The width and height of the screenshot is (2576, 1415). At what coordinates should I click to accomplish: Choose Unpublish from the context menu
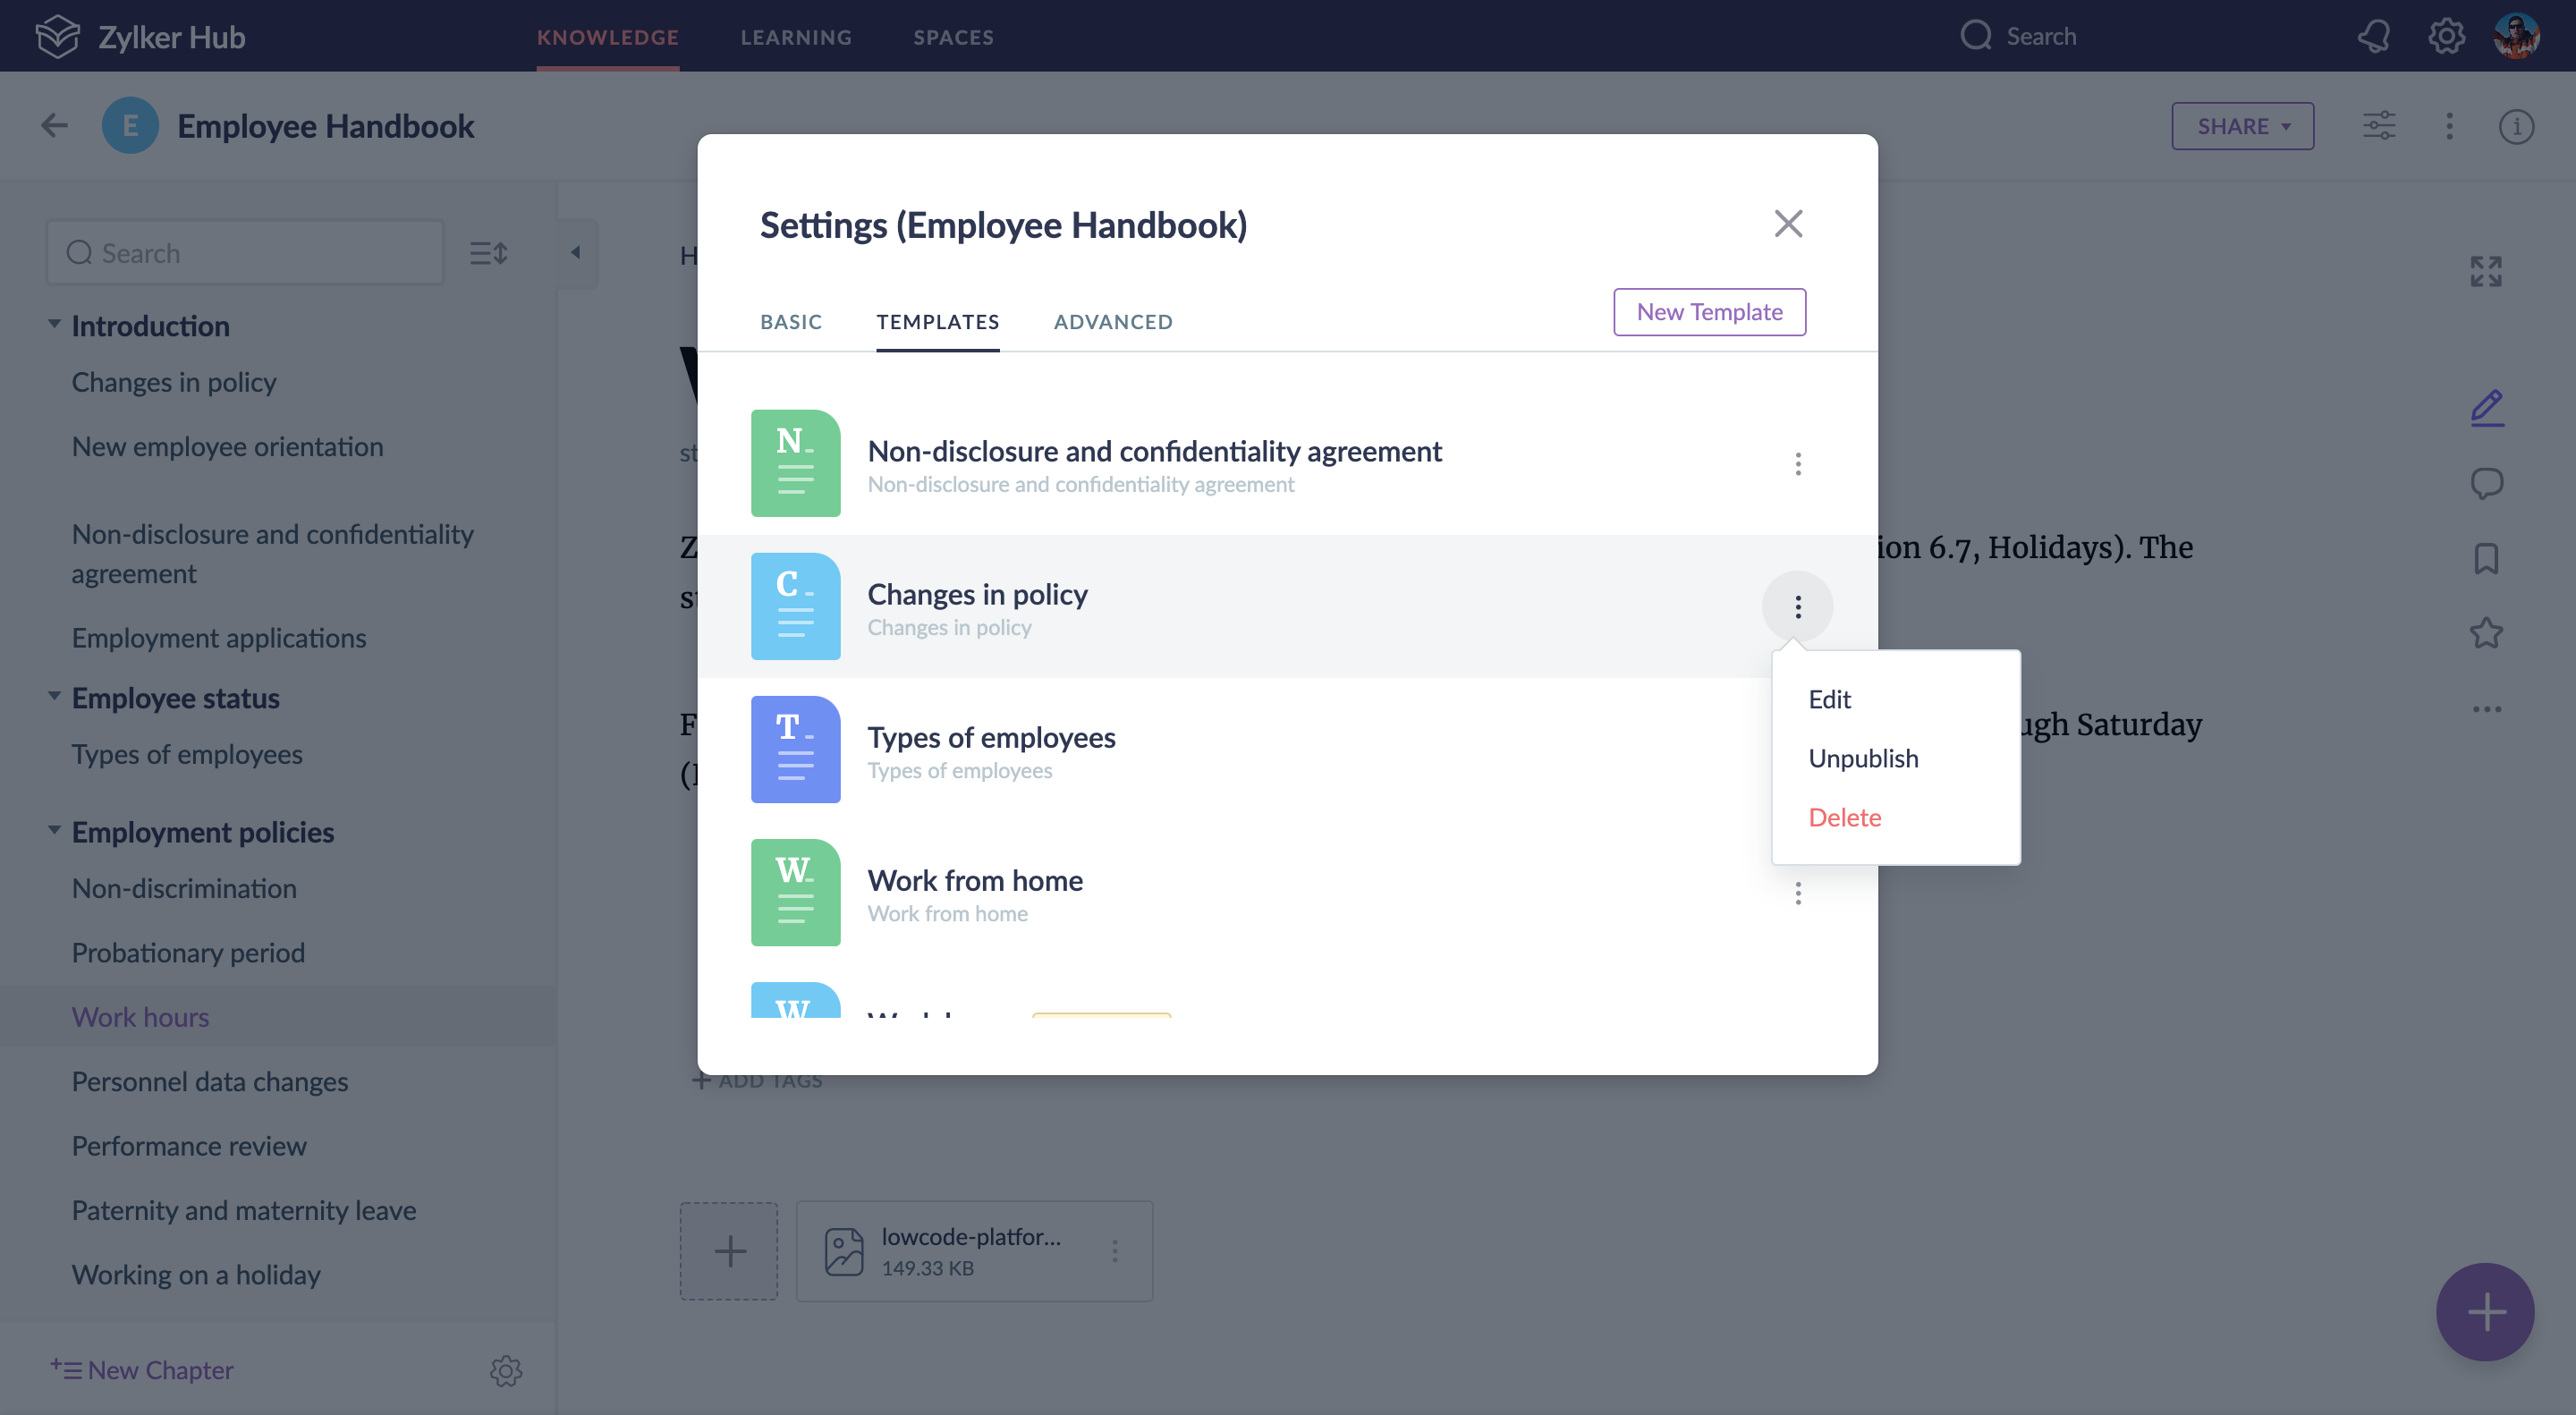tap(1863, 758)
